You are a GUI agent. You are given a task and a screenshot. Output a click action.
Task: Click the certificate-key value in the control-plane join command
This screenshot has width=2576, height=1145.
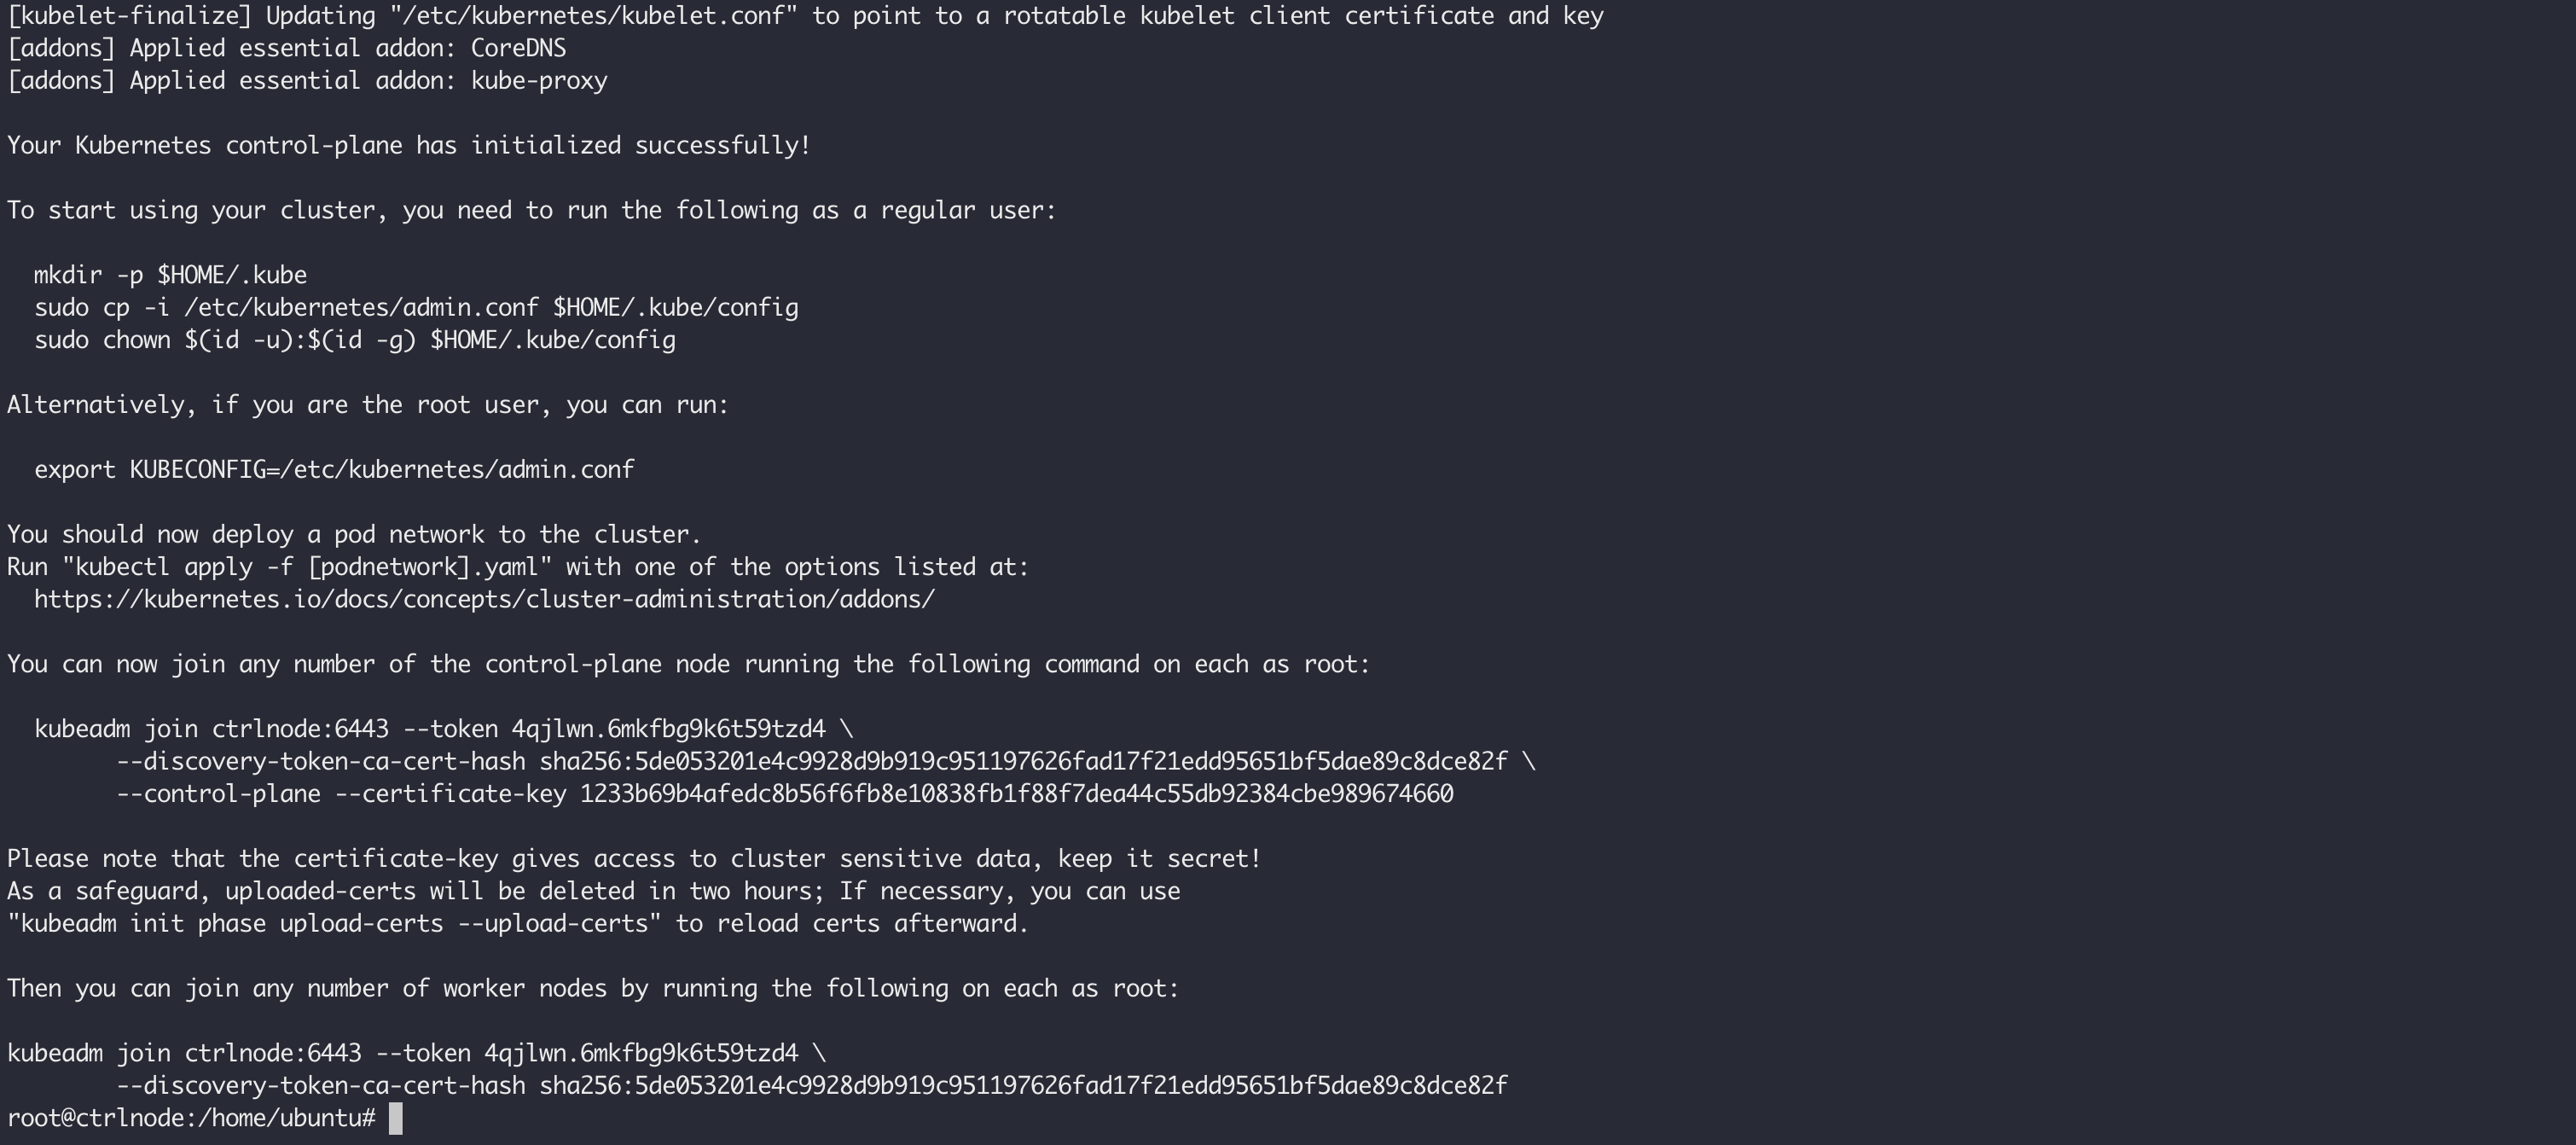[1016, 795]
